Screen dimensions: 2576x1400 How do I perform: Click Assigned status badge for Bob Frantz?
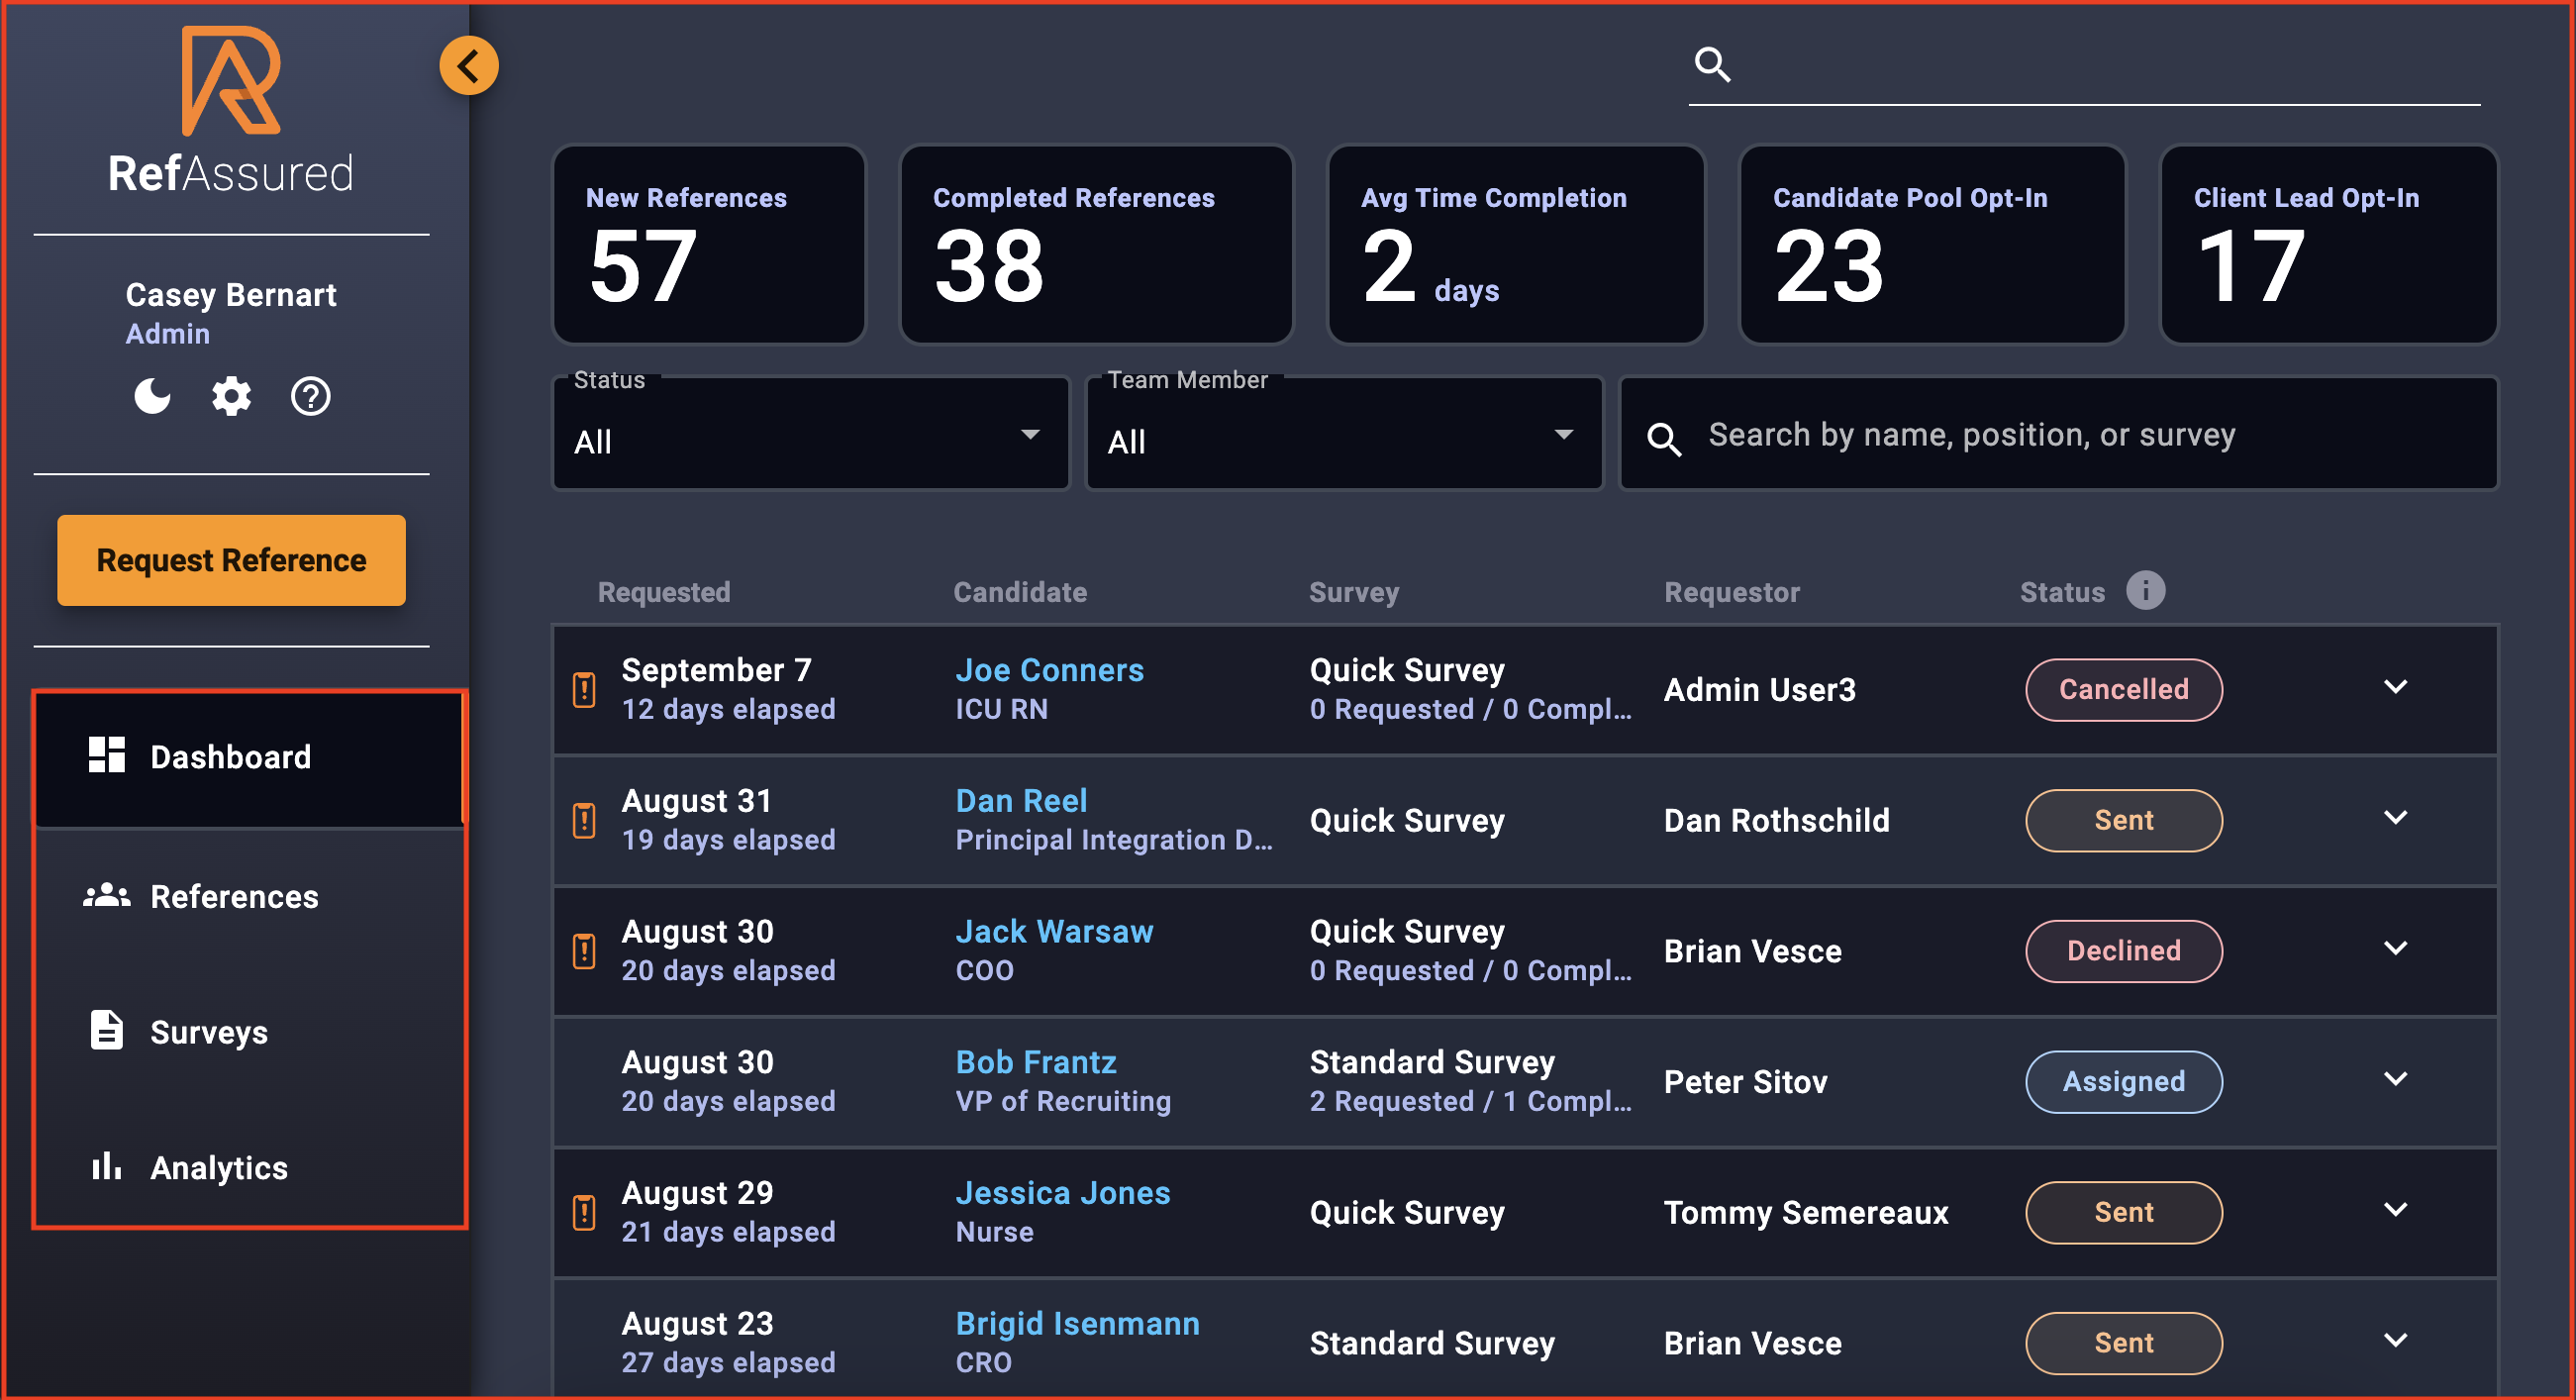pos(2124,1082)
